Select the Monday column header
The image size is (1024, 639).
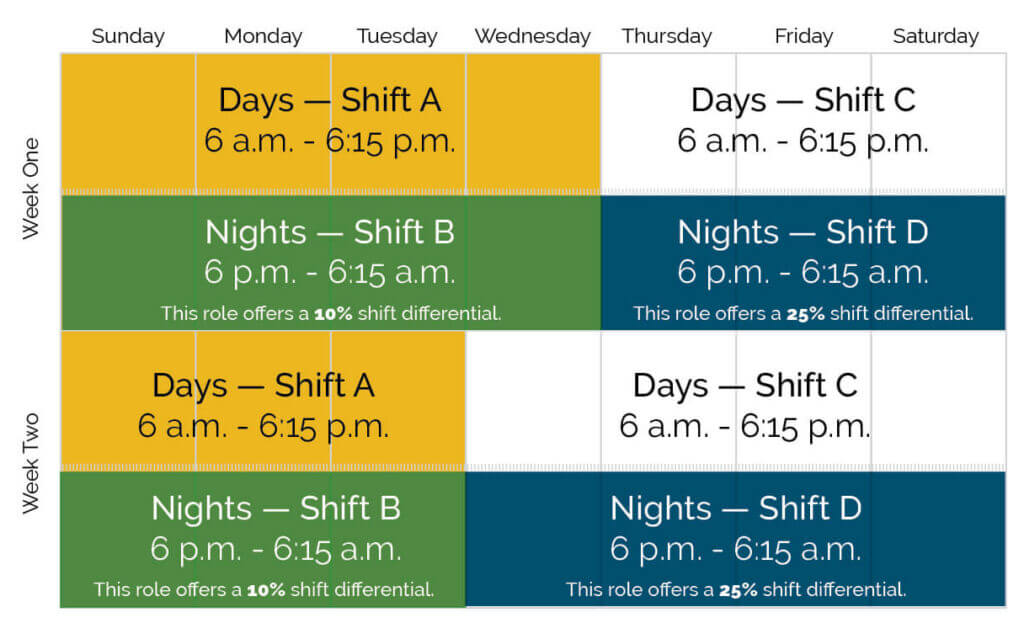(263, 37)
